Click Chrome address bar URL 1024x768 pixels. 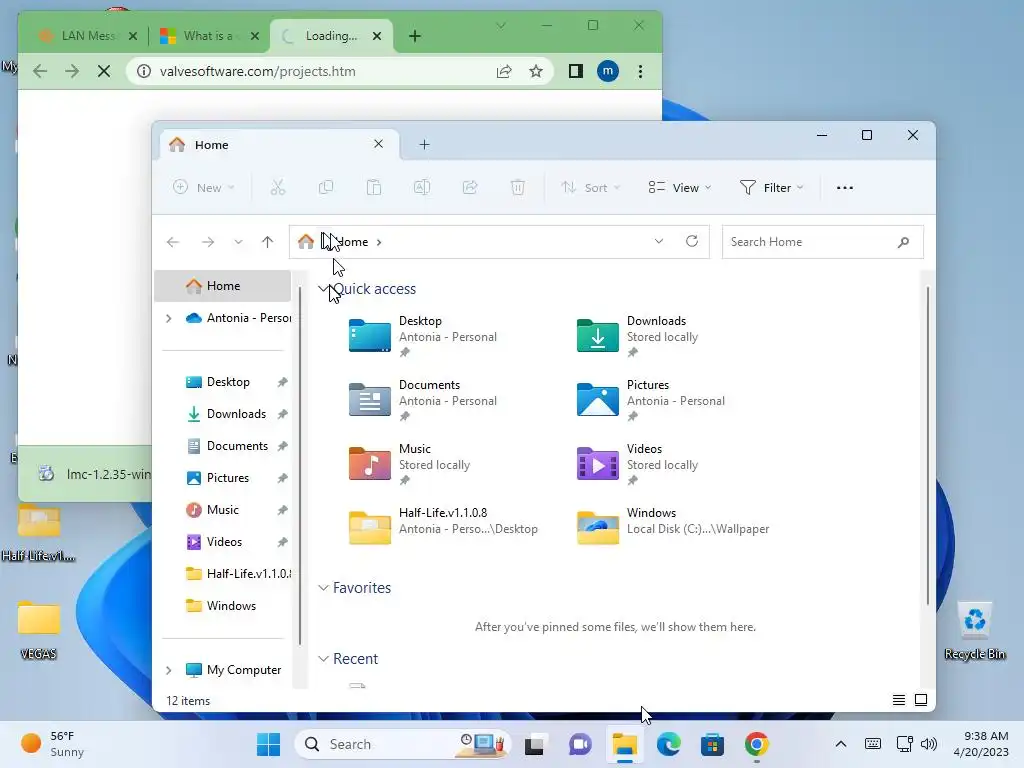pyautogui.click(x=257, y=71)
